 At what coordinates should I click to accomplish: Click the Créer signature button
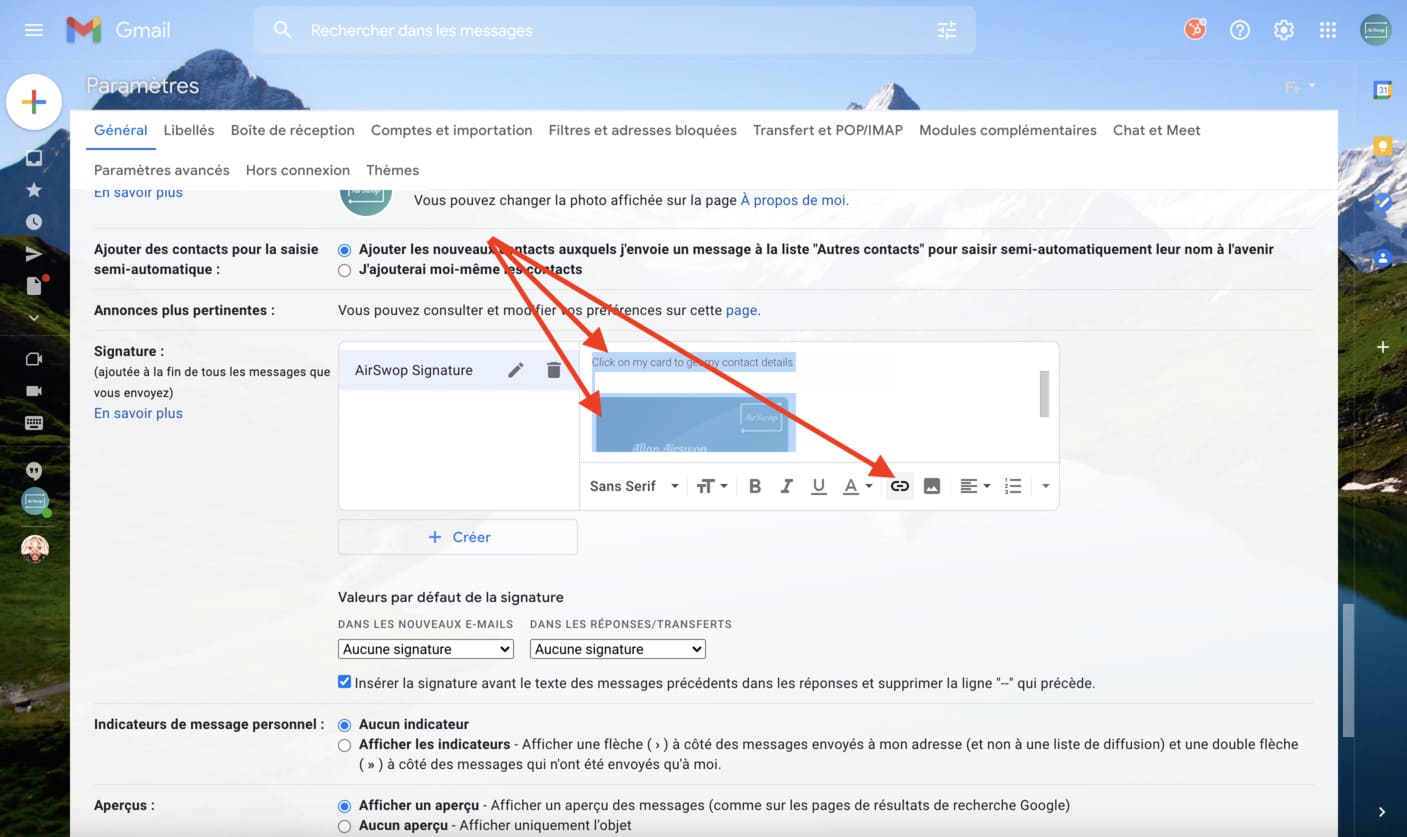click(x=458, y=537)
